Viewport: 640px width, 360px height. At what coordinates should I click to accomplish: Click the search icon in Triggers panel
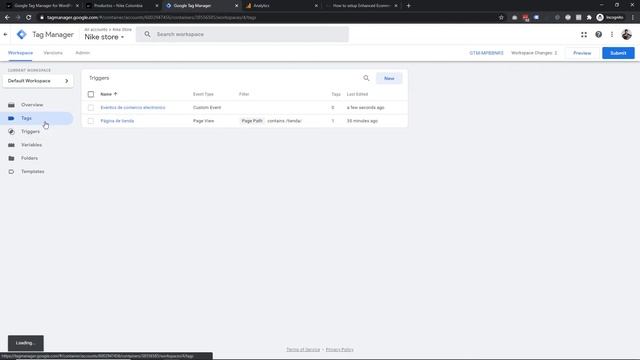pos(366,78)
